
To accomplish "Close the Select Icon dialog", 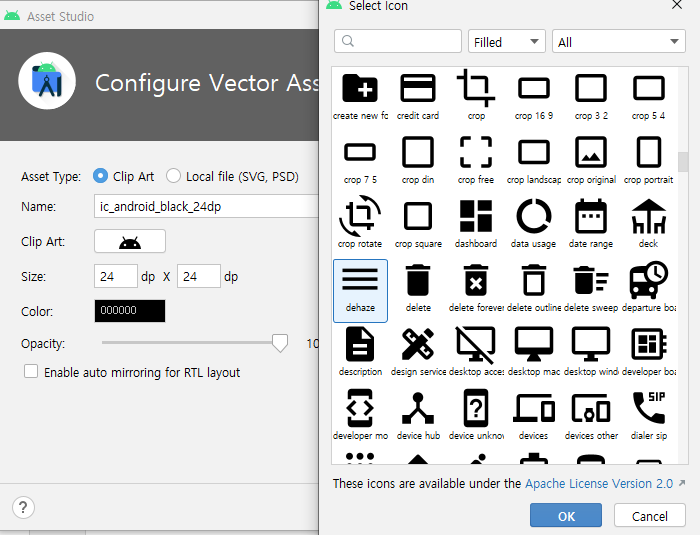I will 677,5.
